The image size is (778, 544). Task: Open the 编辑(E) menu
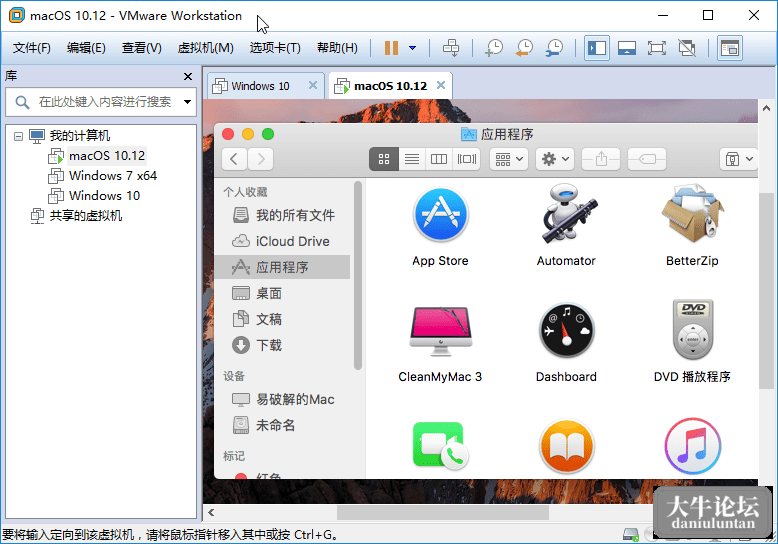86,48
